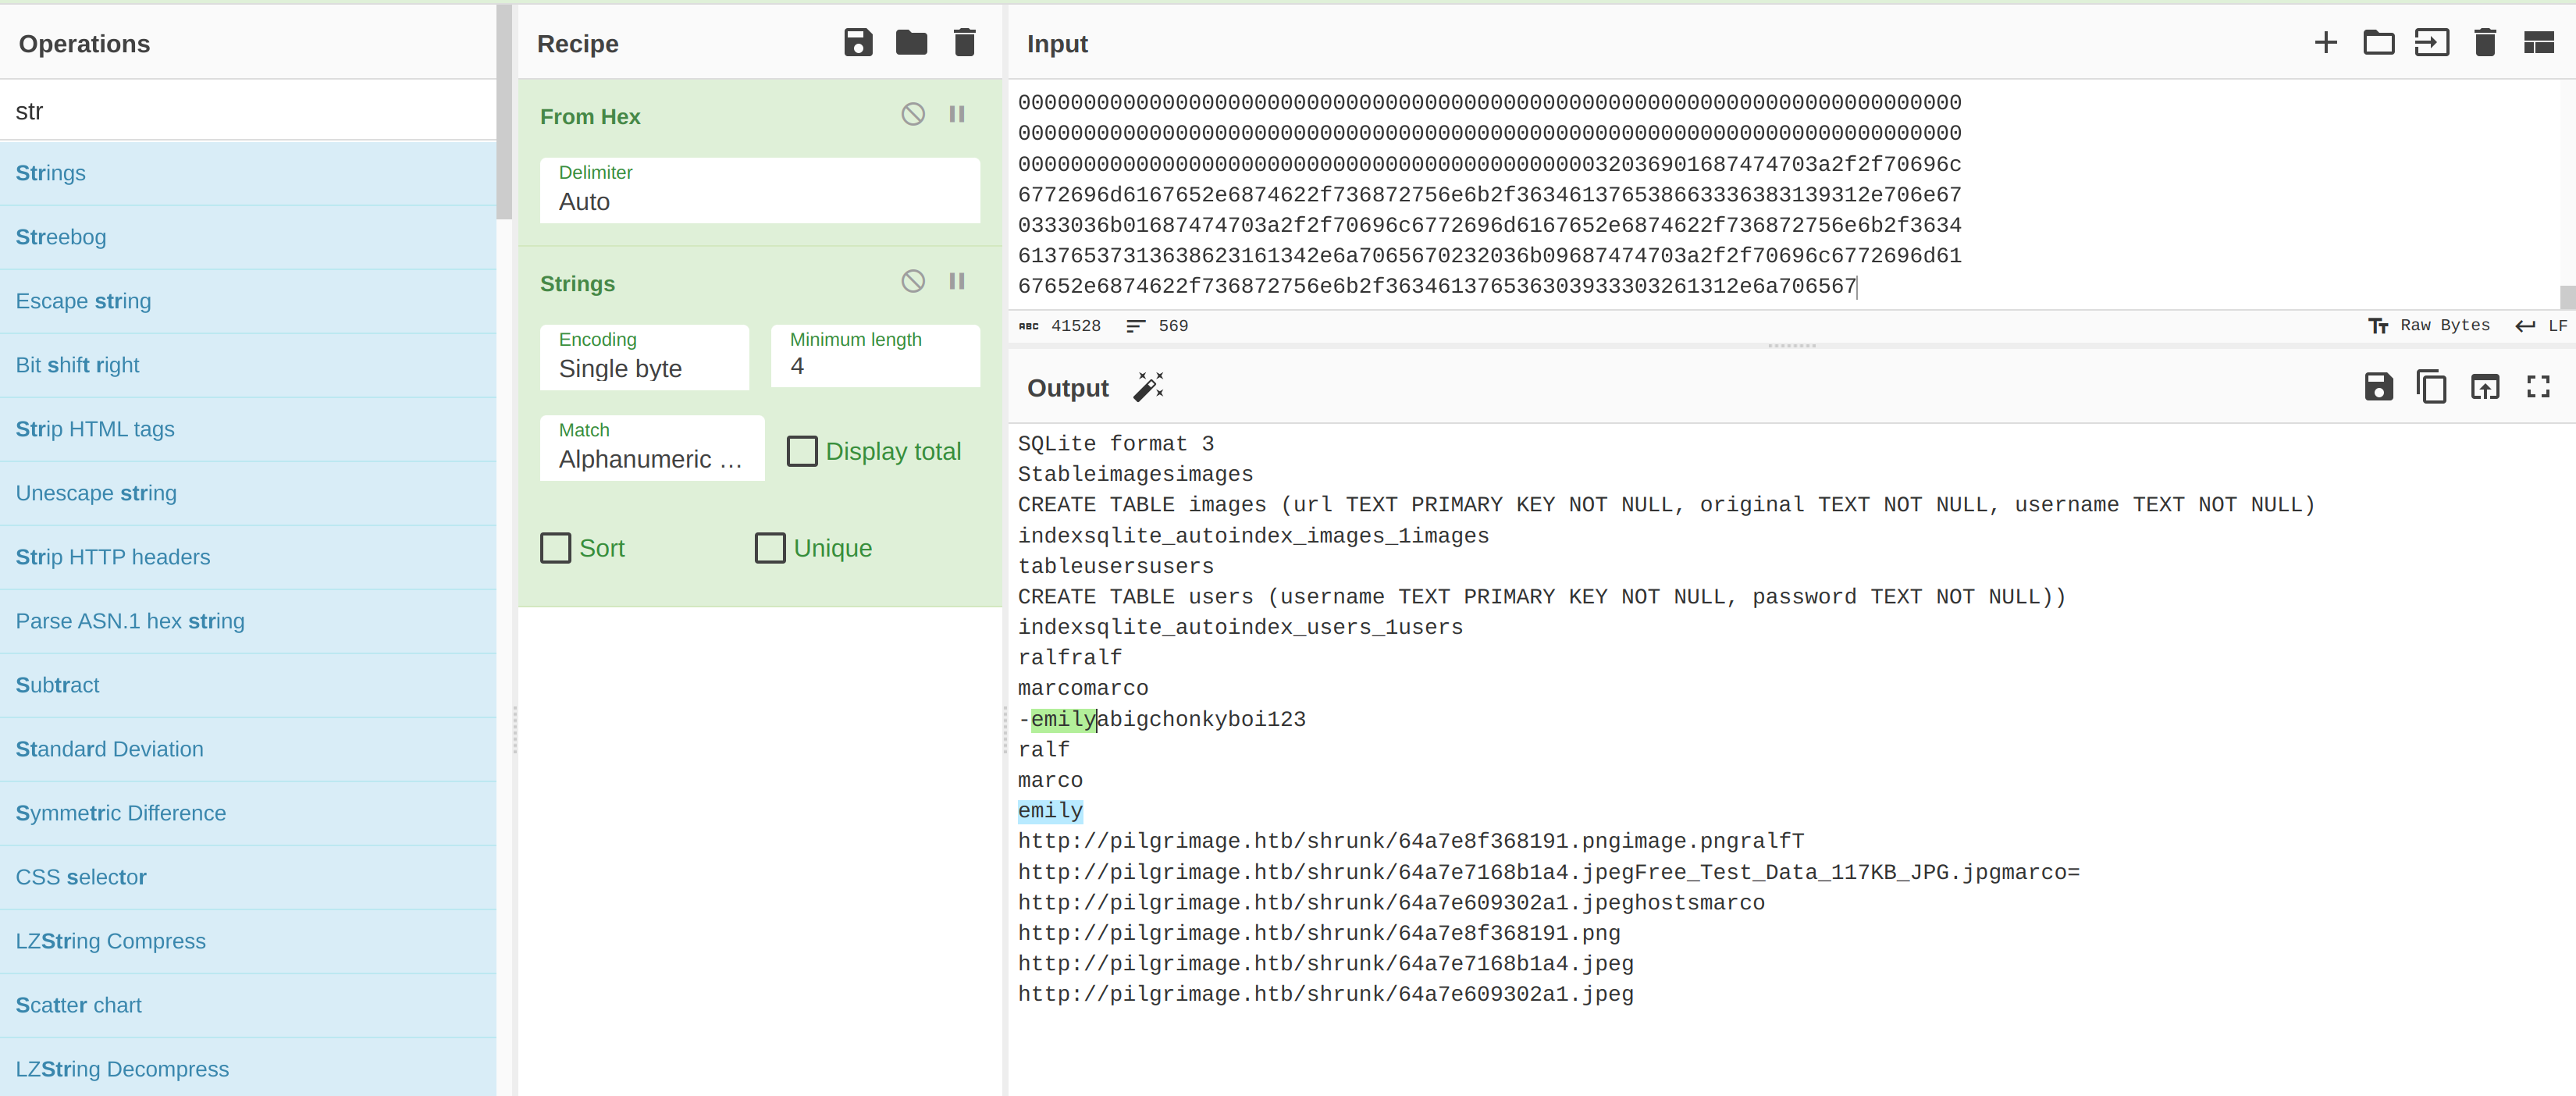Set breakpoint on From Hex operation
The height and width of the screenshot is (1096, 2576).
pyautogui.click(x=957, y=114)
